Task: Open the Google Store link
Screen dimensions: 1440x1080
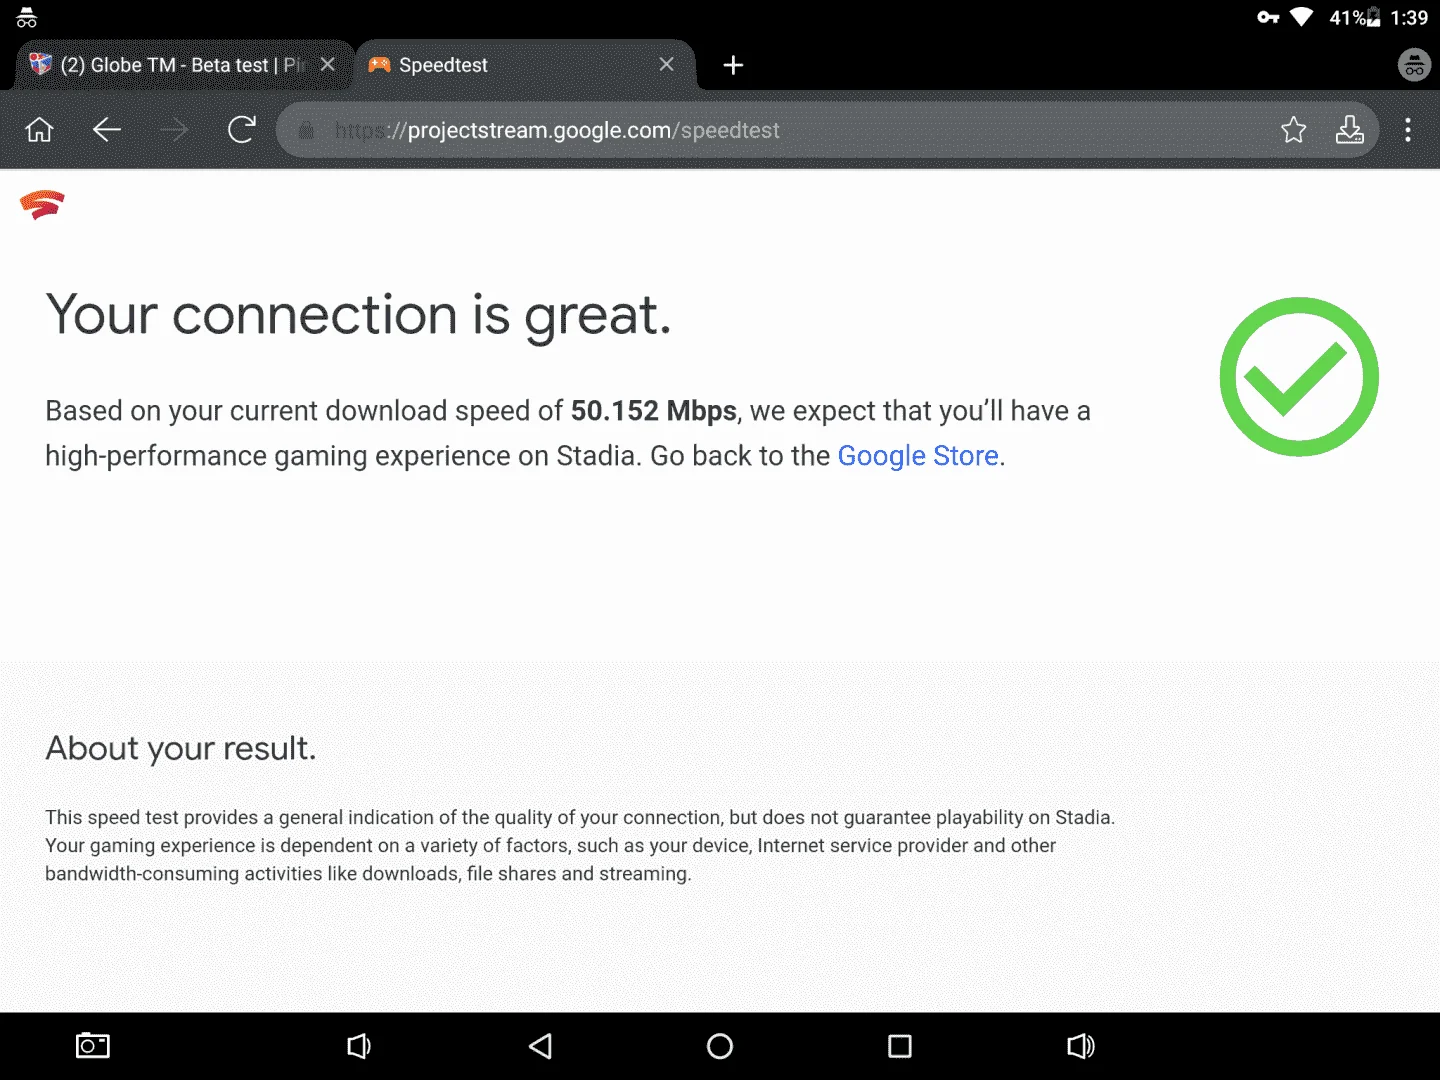Action: click(x=918, y=456)
